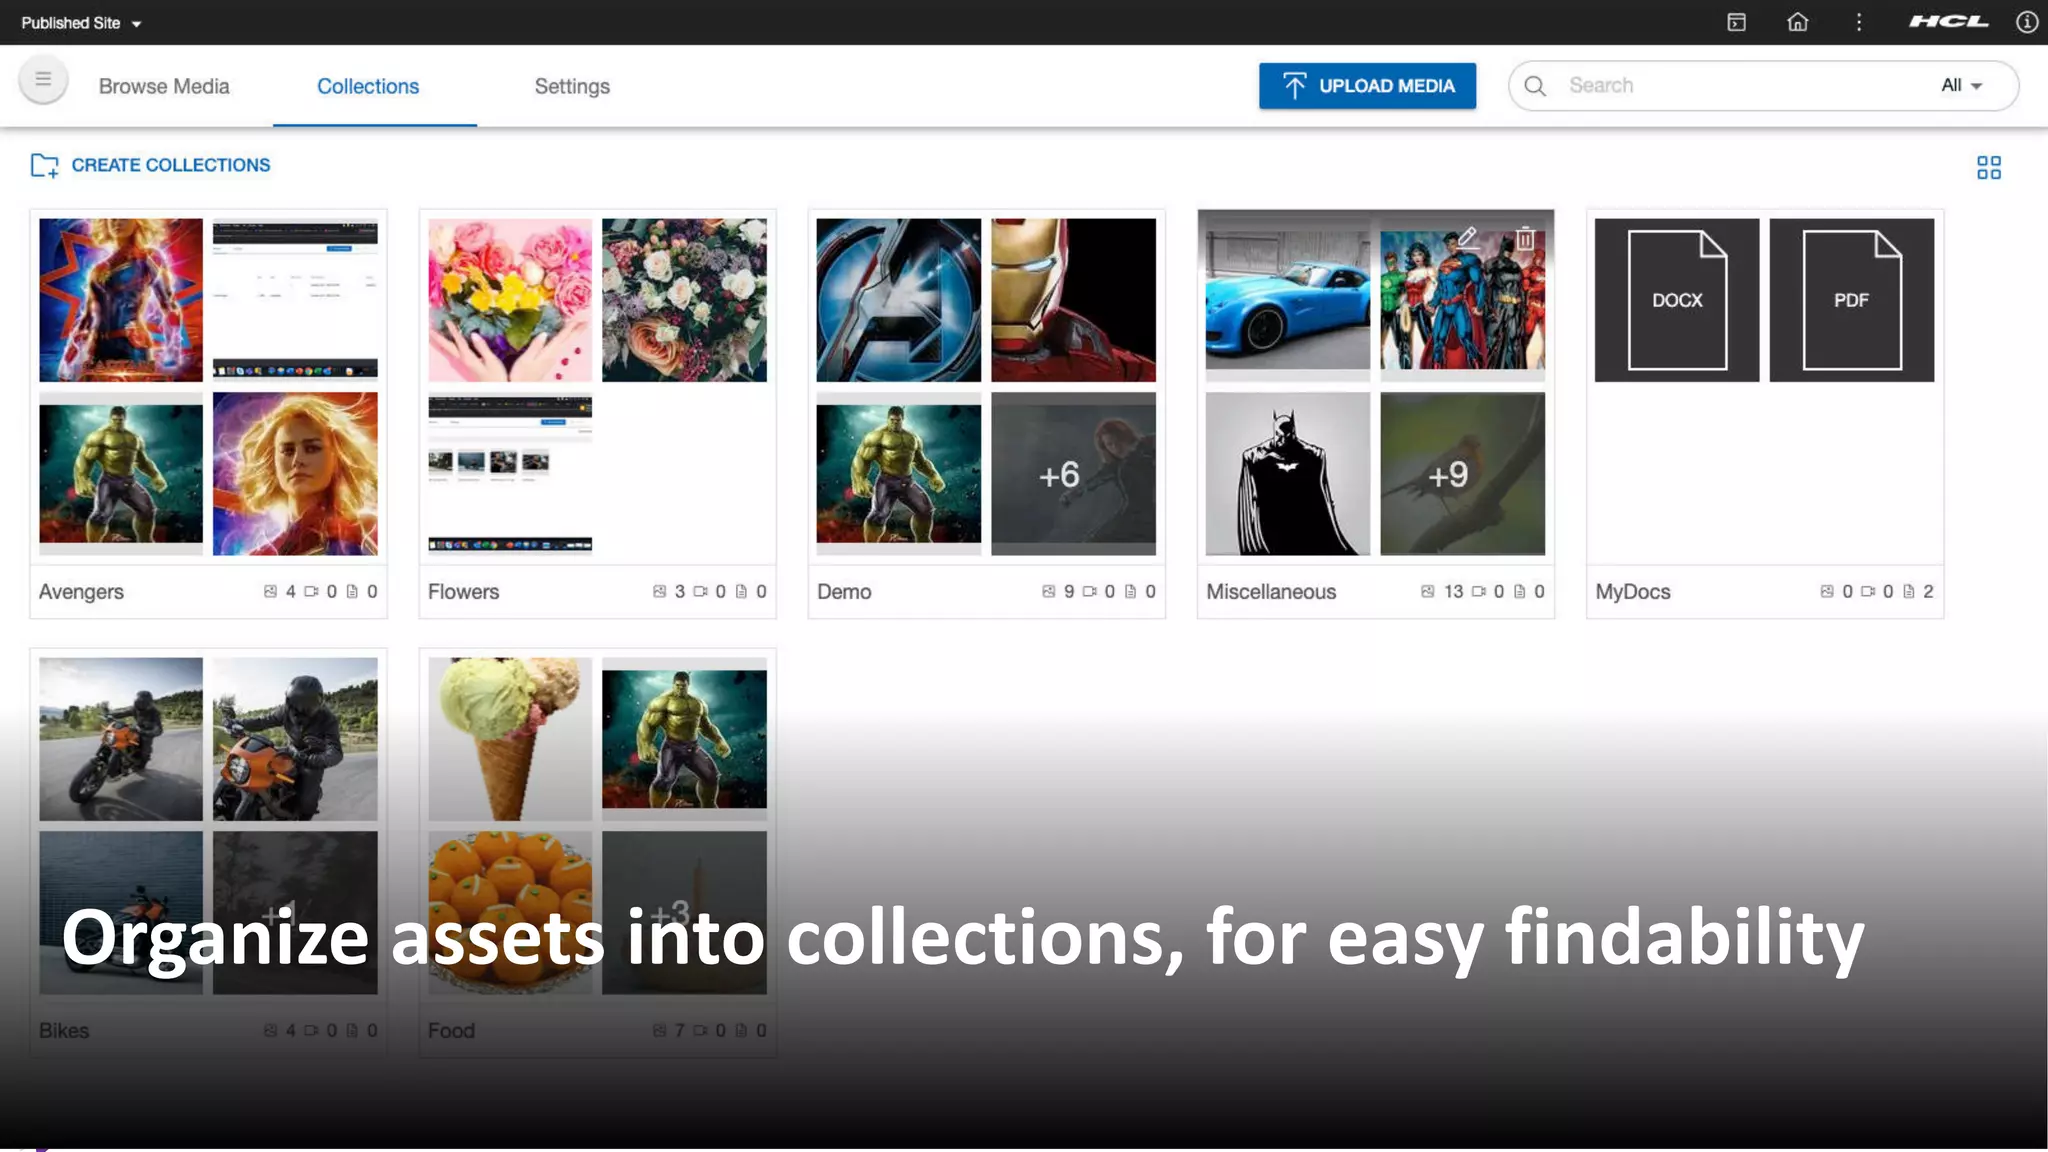Viewport: 2048px width, 1152px height.
Task: Click the Hulk thumbnail in Avengers
Action: click(121, 474)
